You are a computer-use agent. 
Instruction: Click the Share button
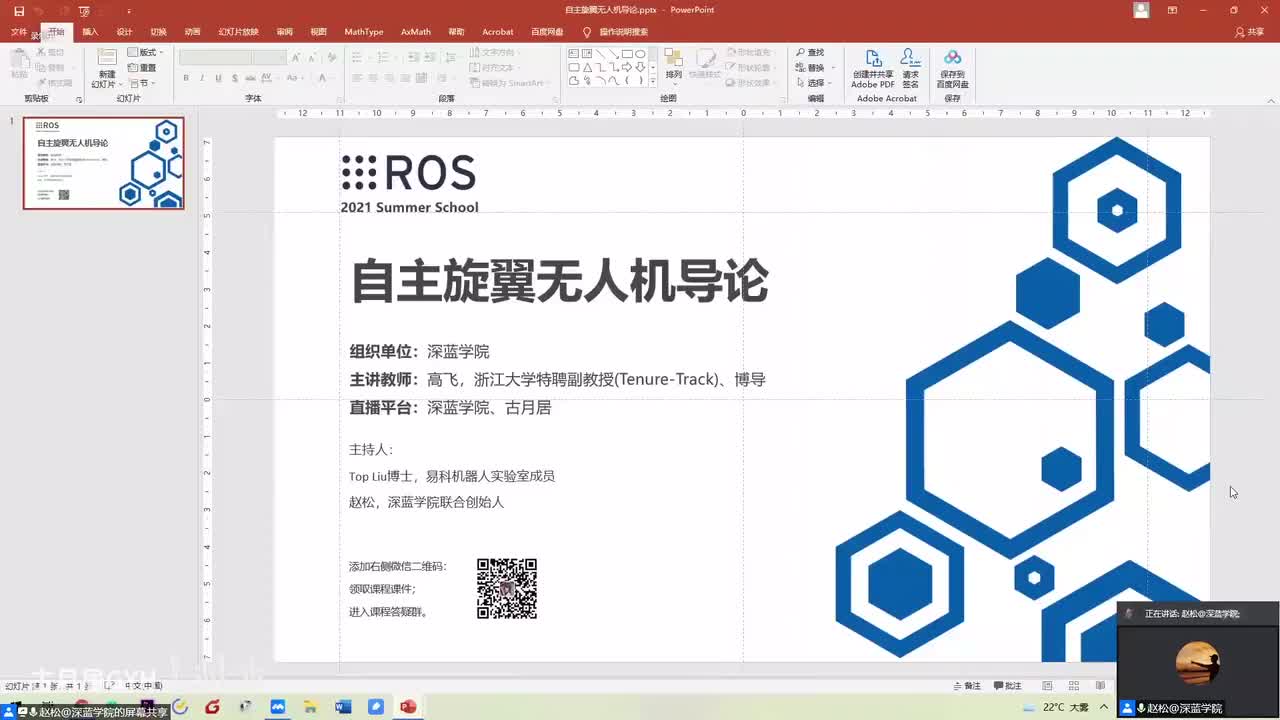[x=1250, y=32]
